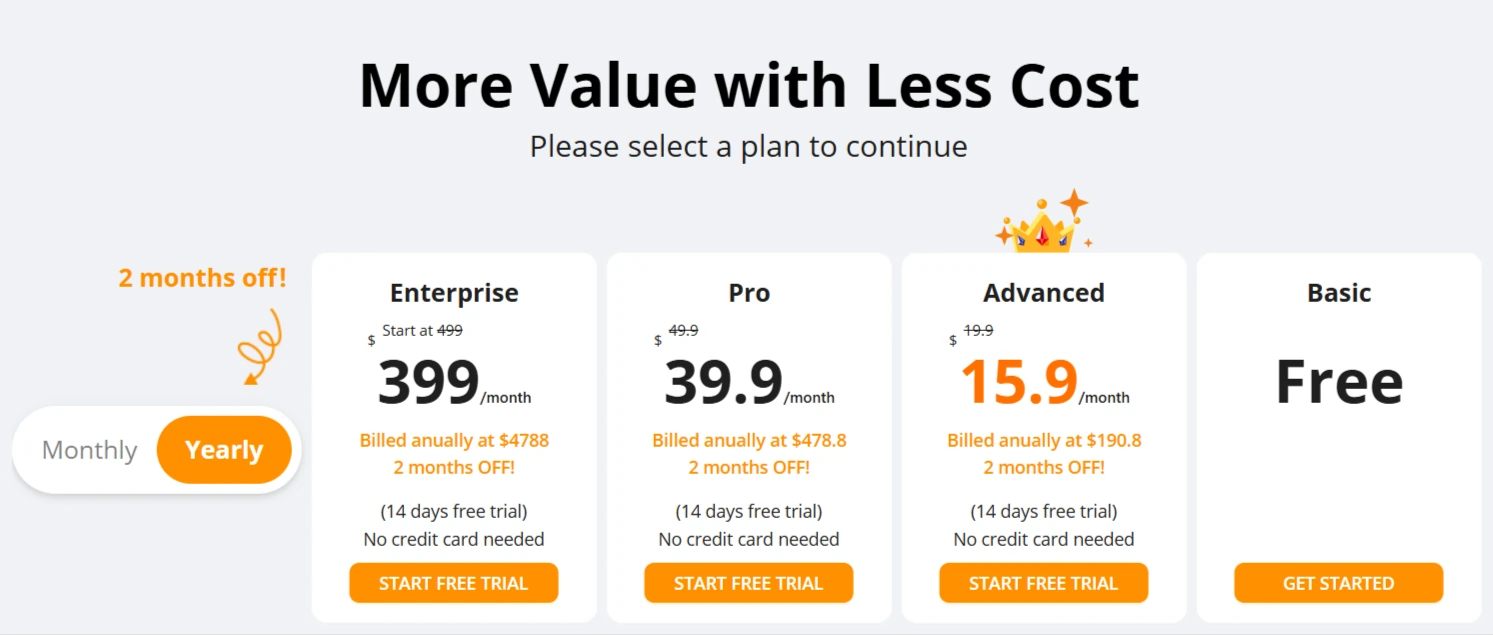Start free trial for Enterprise plan

tap(453, 583)
